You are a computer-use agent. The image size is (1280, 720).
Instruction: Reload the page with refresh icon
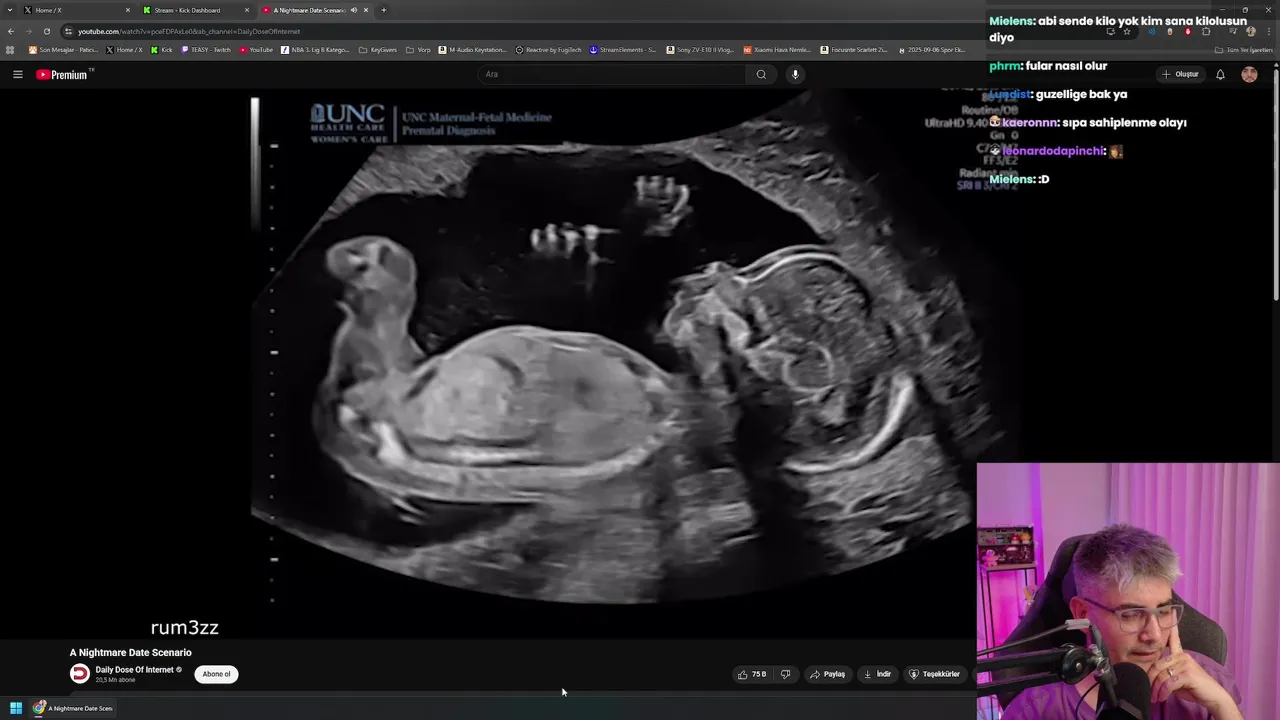point(46,31)
